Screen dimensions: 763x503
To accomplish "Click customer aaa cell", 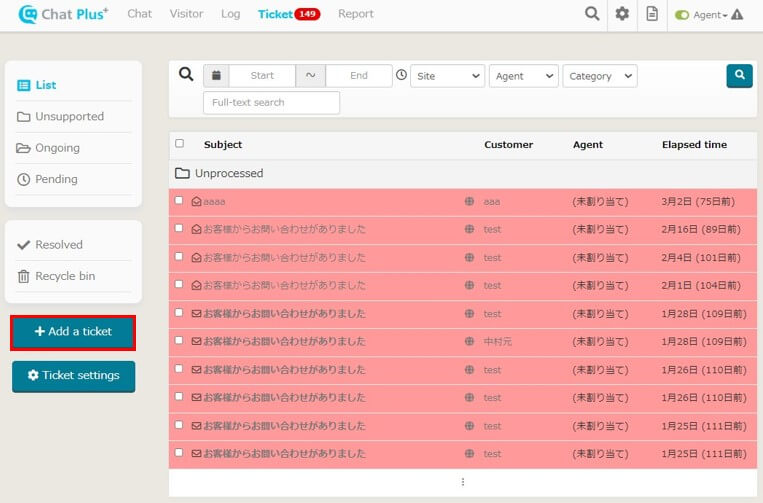I will [x=491, y=201].
